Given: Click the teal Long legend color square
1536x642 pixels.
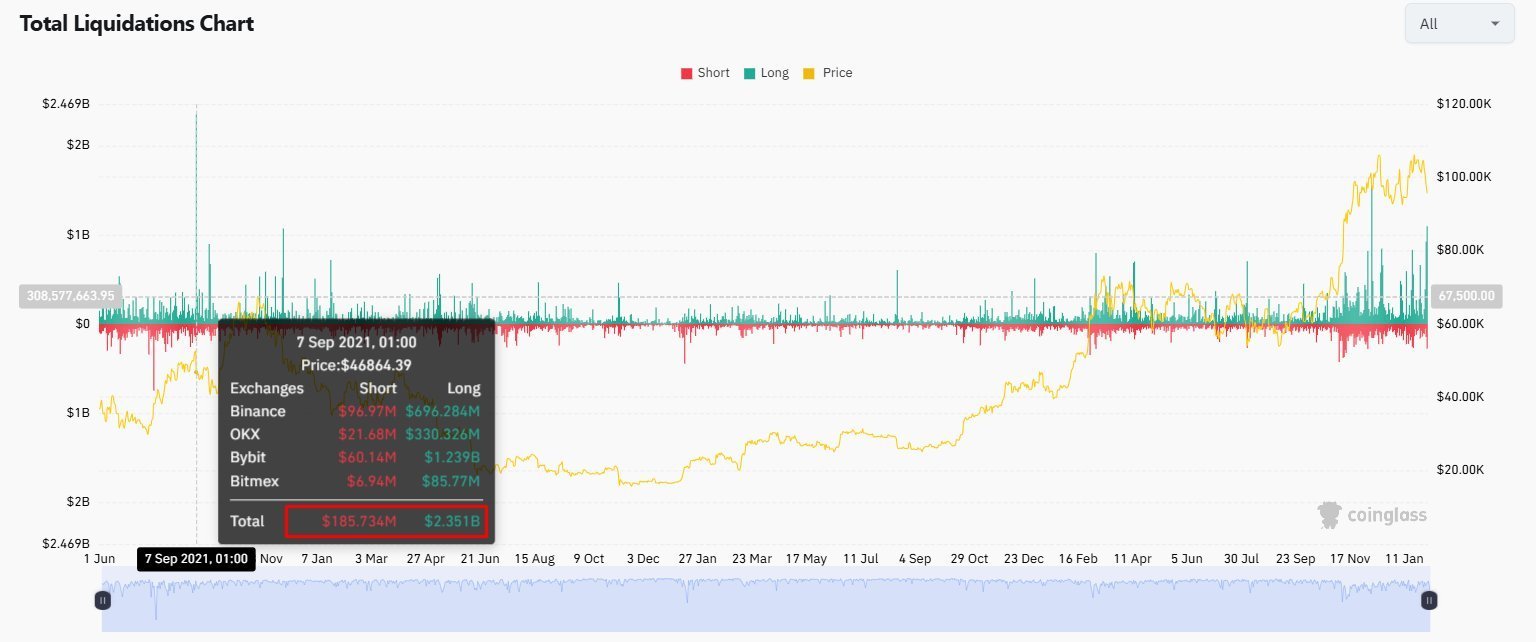Looking at the screenshot, I should [749, 73].
